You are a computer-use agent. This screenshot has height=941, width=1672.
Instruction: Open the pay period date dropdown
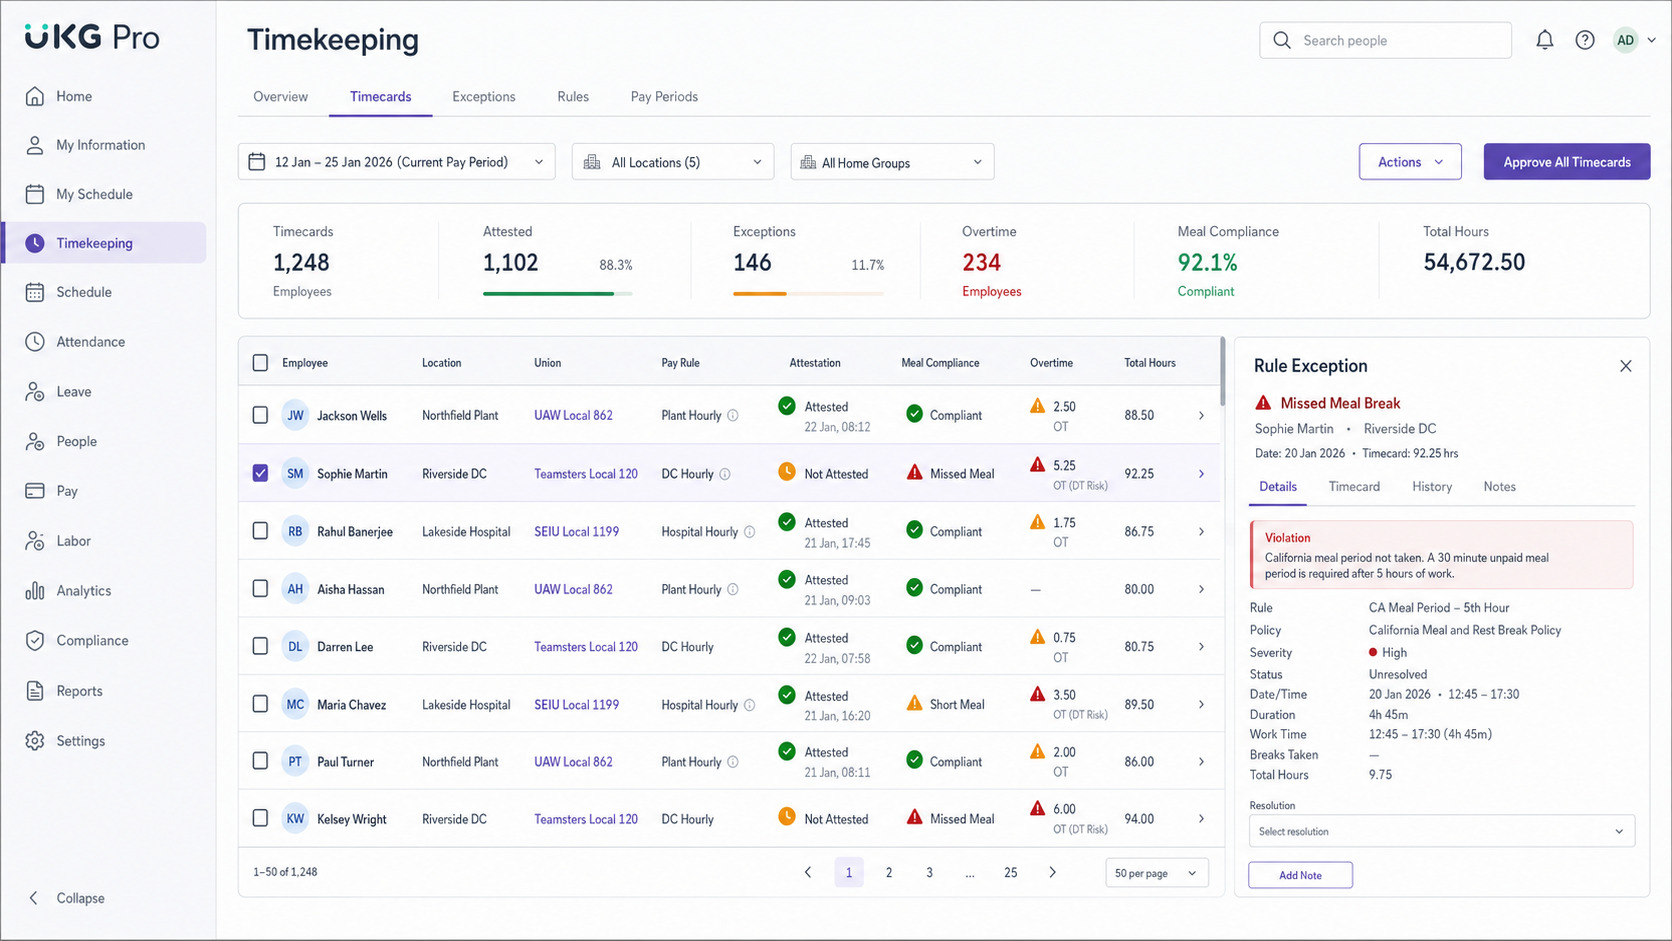click(x=397, y=162)
